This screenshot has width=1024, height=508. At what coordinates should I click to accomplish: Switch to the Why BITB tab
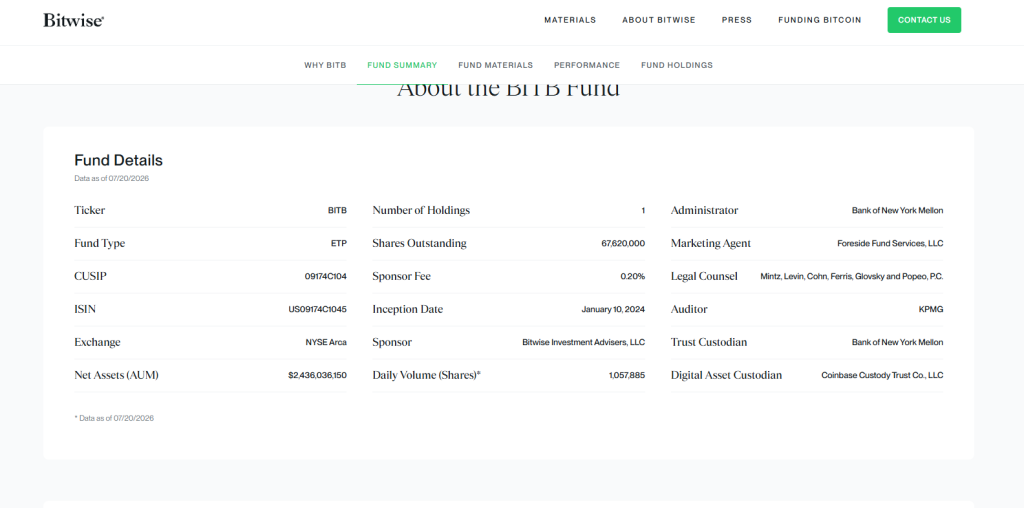(325, 65)
